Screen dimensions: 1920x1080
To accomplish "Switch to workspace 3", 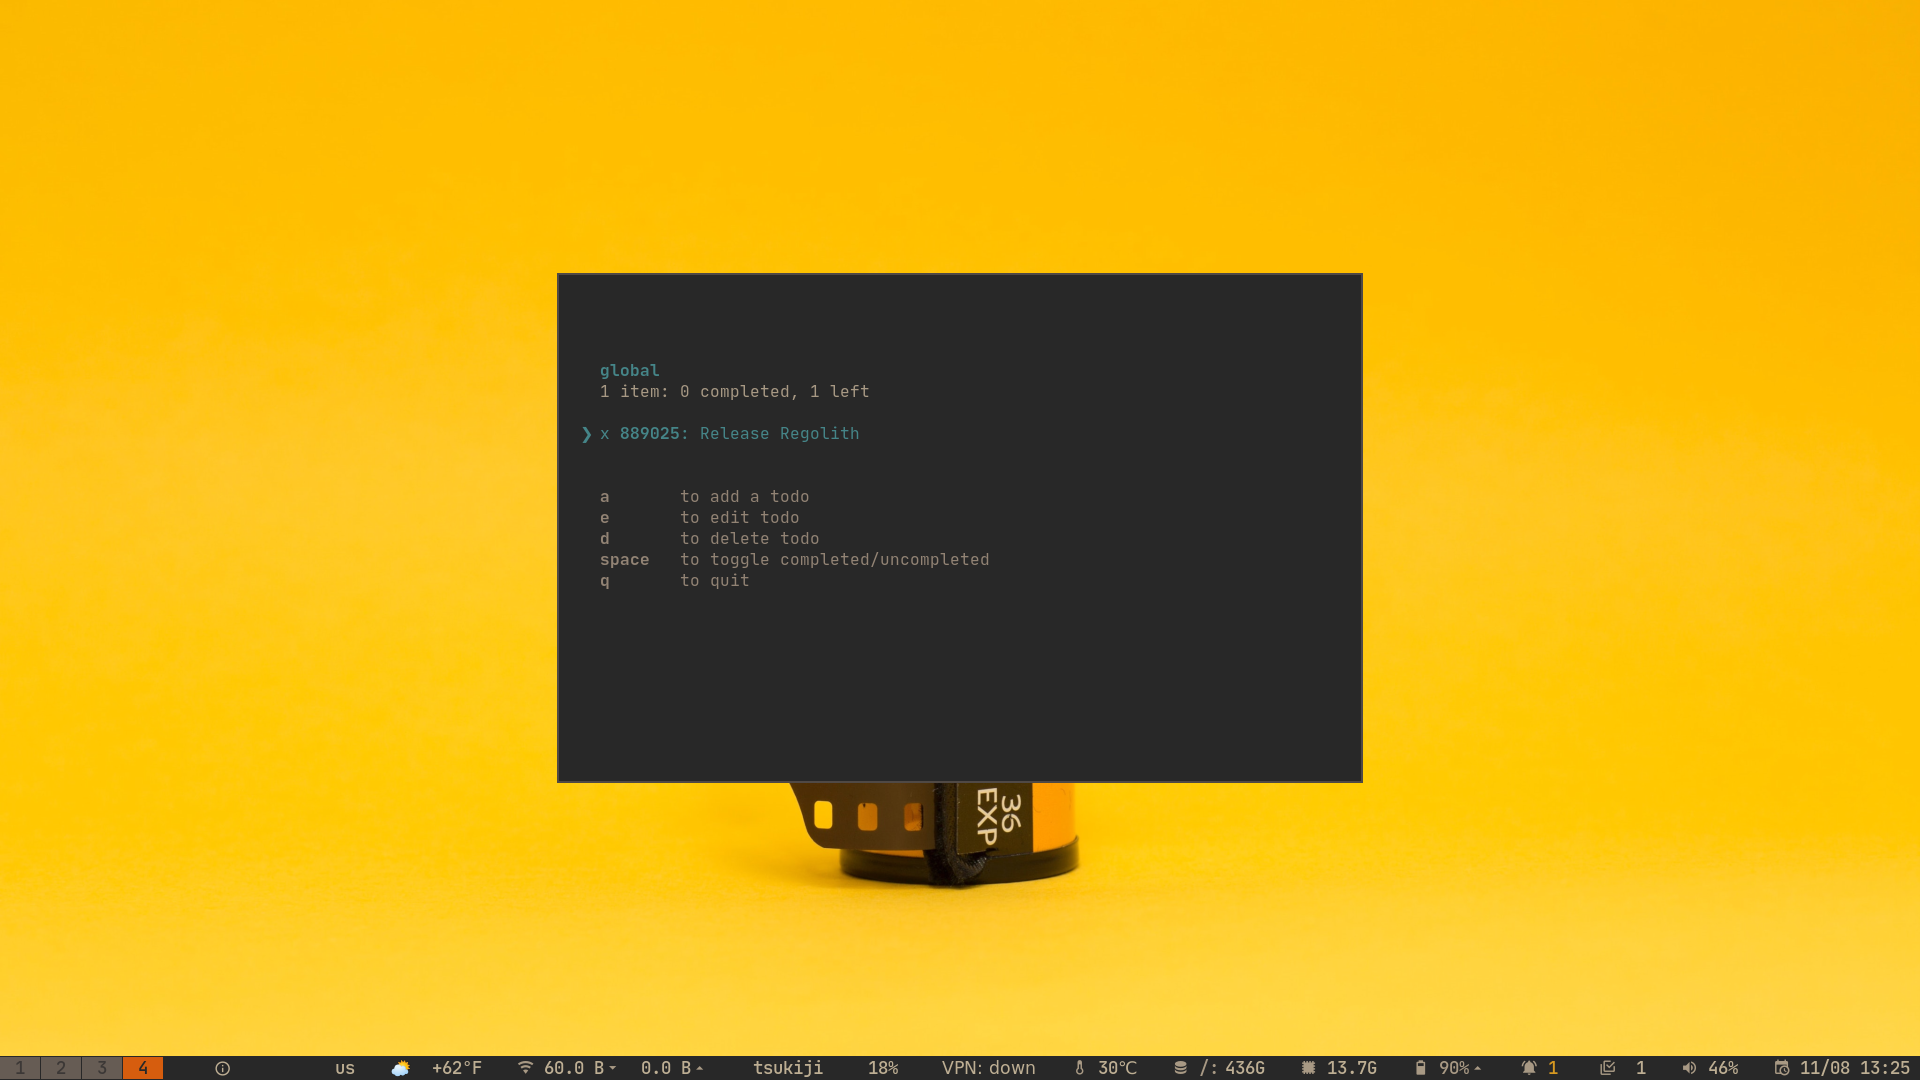I will [x=102, y=1068].
